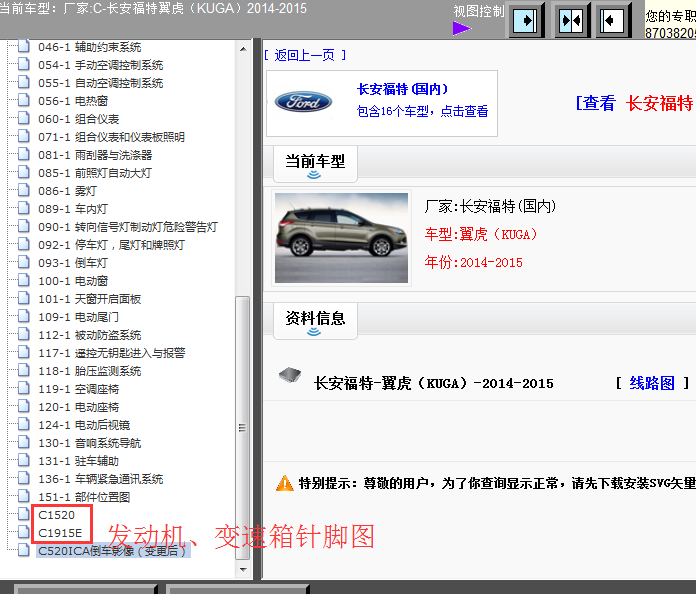This screenshot has height=594, width=696.
Task: Select C520ICA倒车影像 (变更后) item
Action: [113, 551]
